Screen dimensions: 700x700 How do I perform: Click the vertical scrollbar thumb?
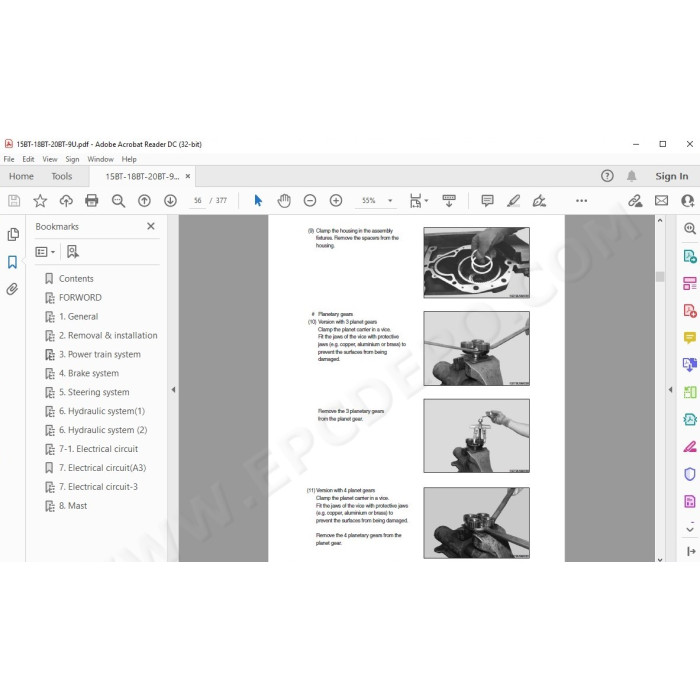point(660,276)
